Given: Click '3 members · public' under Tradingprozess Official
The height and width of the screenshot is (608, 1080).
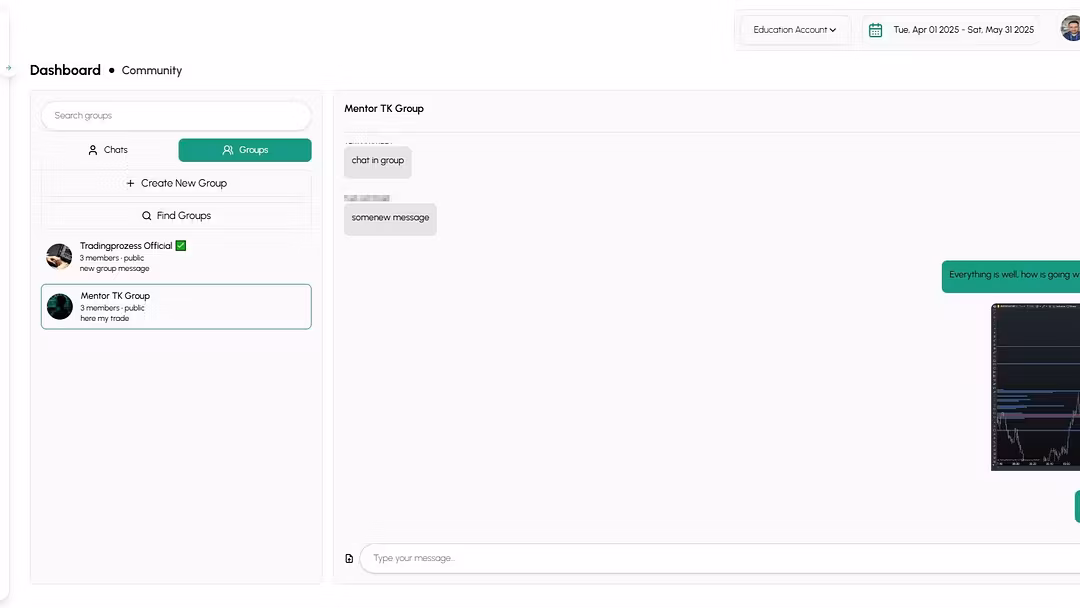Looking at the screenshot, I should [x=112, y=258].
